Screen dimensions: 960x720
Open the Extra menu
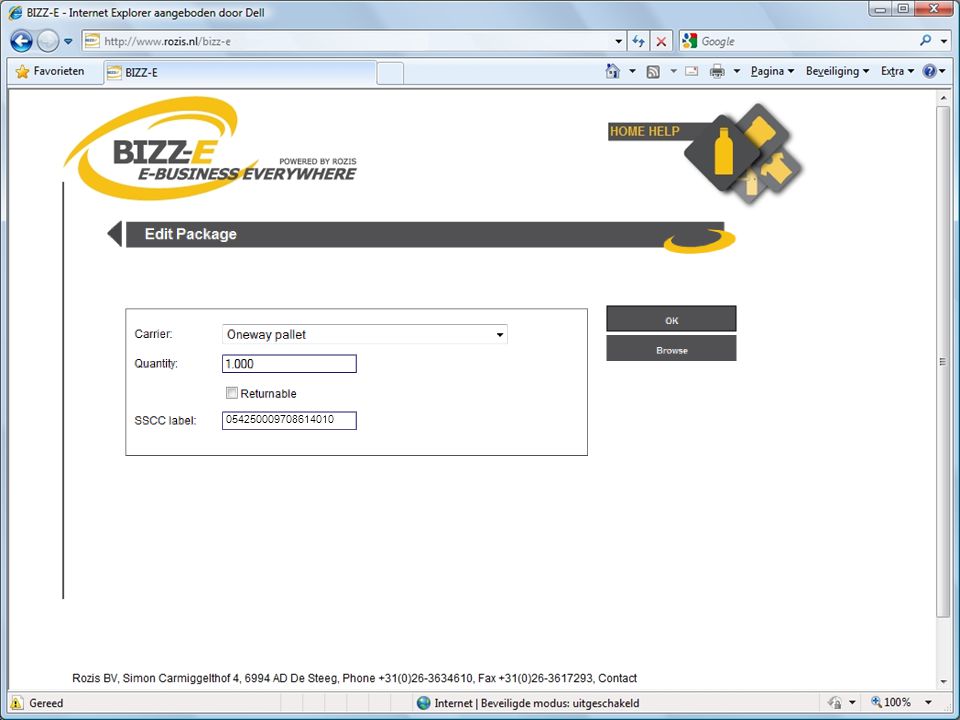click(897, 72)
